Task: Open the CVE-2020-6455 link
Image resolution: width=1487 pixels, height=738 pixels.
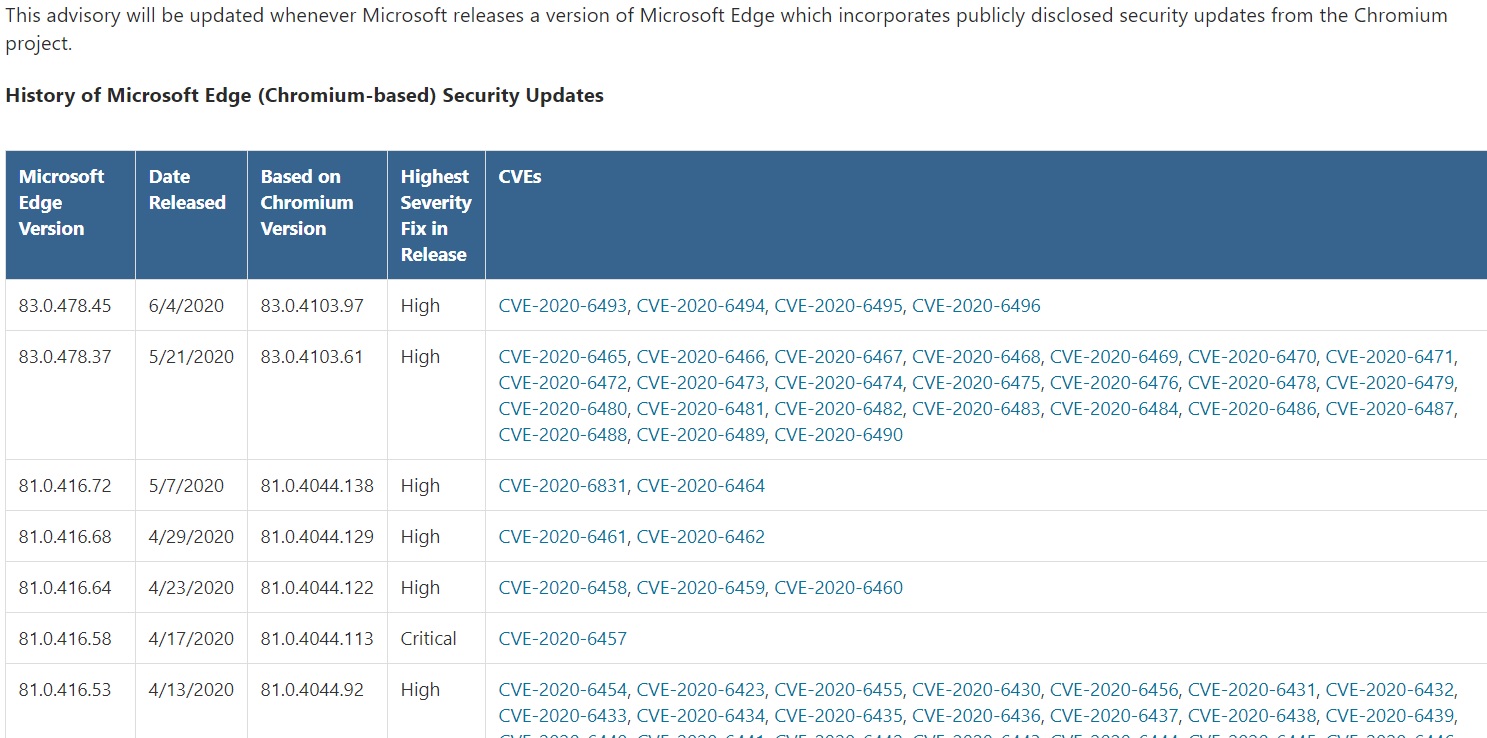Action: [x=839, y=690]
